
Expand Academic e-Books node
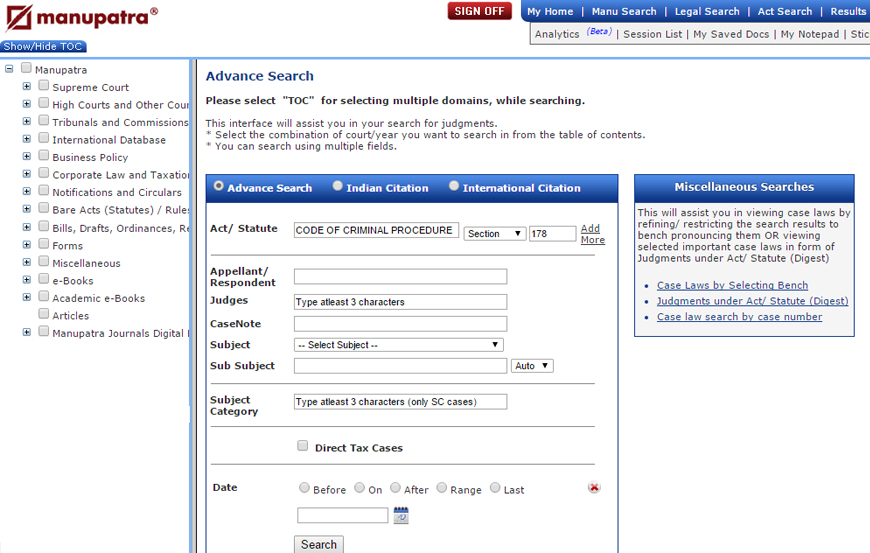27,297
